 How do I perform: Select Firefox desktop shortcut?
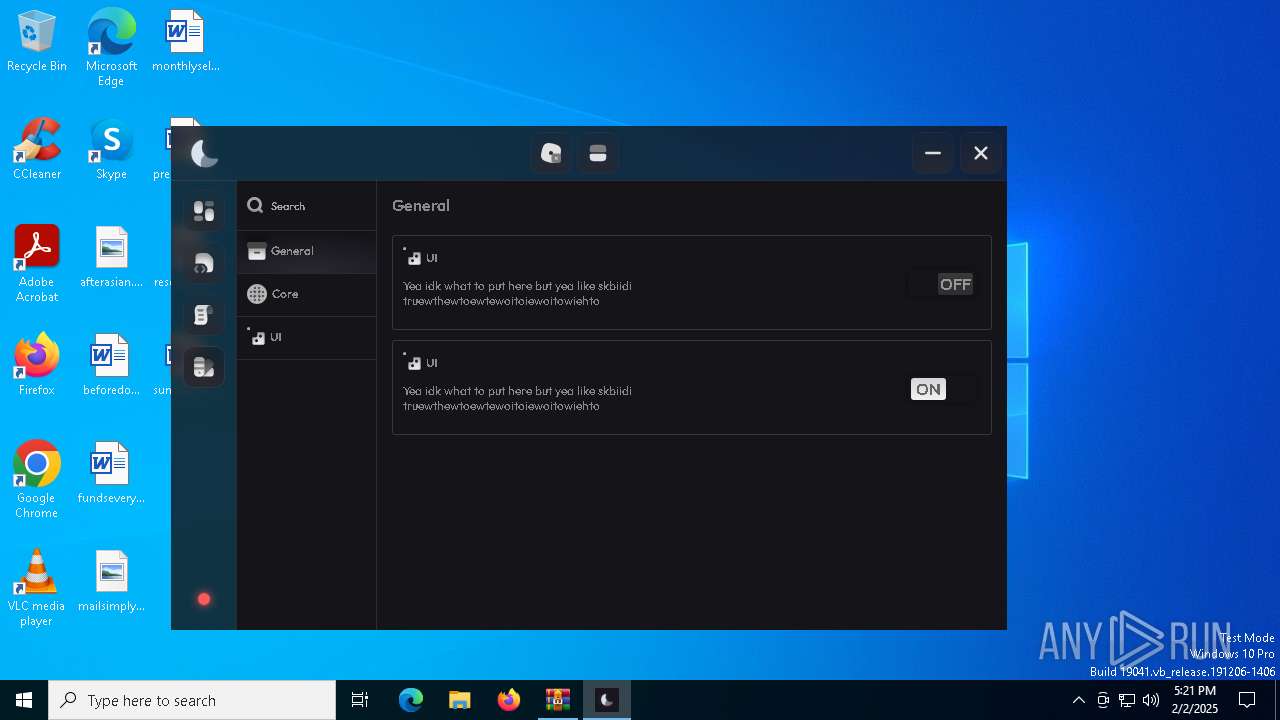coord(37,366)
